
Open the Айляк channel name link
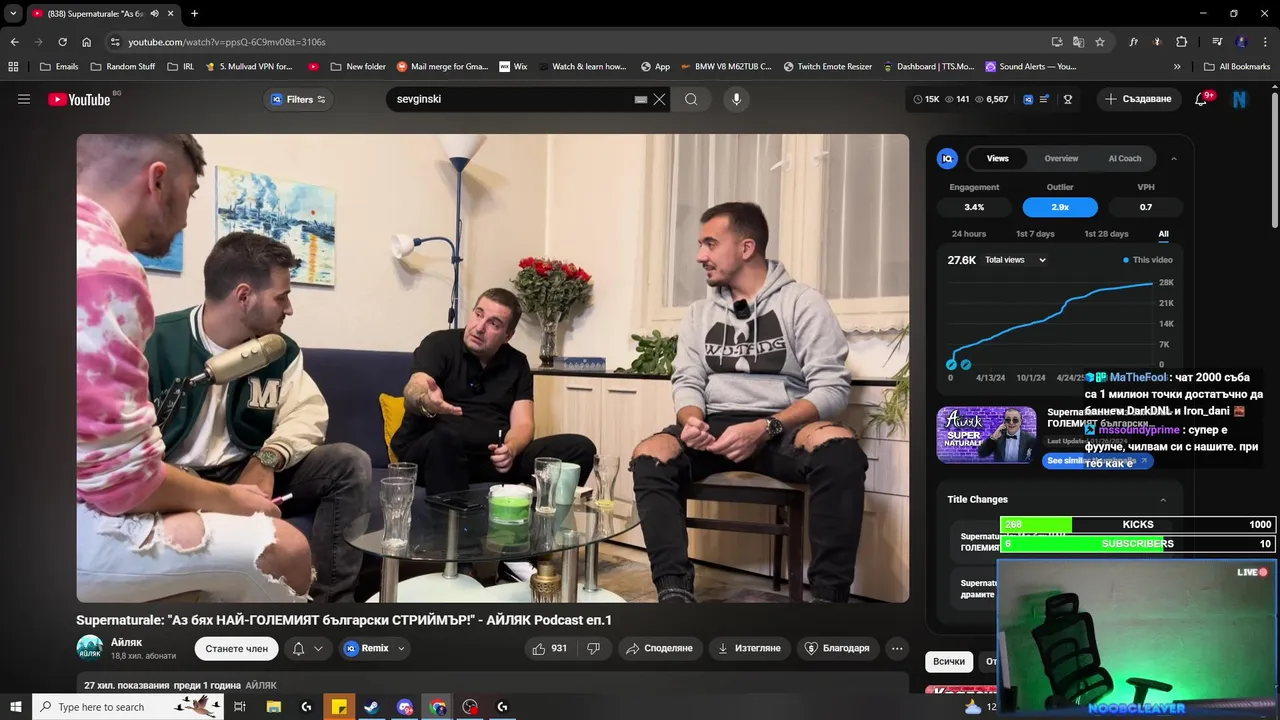click(126, 642)
